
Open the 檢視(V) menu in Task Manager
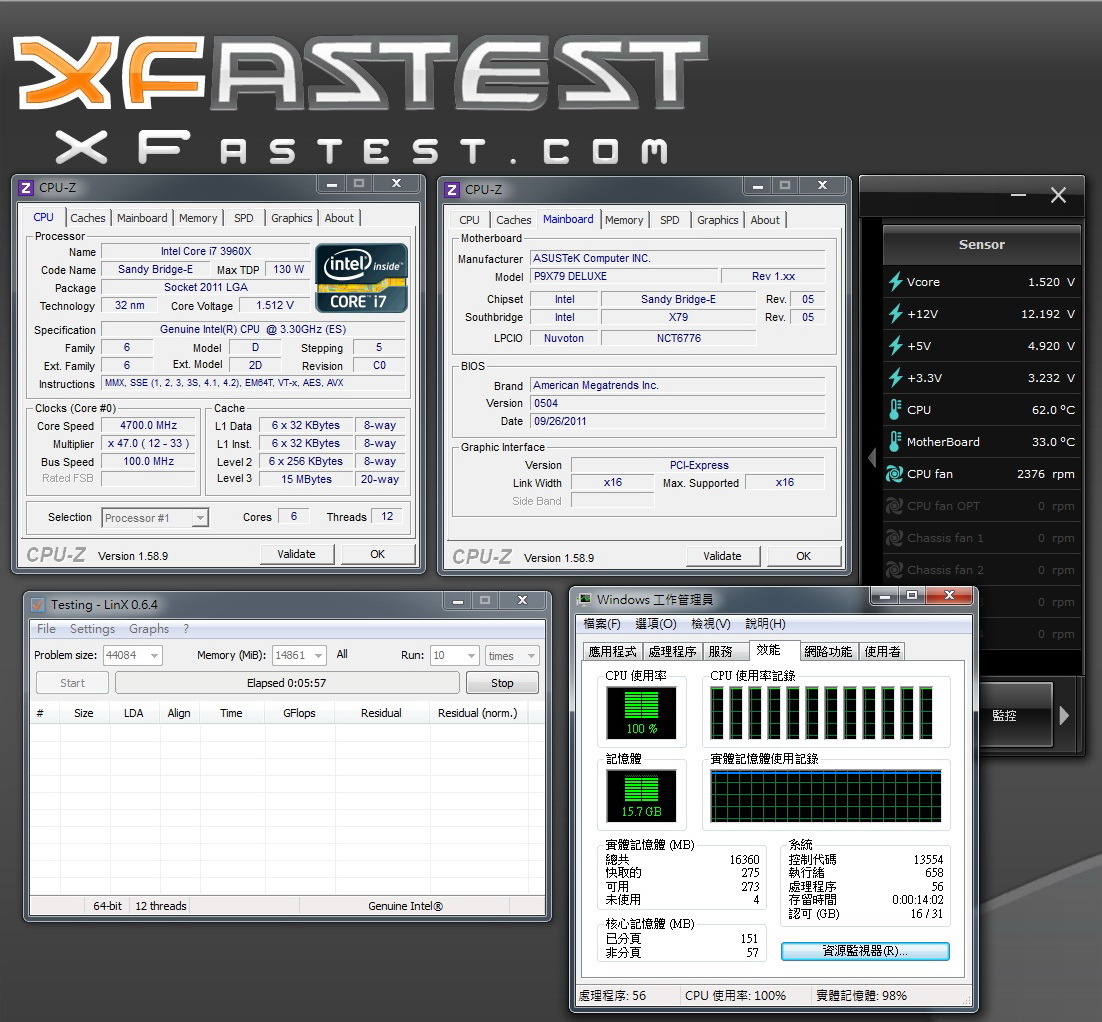click(711, 623)
